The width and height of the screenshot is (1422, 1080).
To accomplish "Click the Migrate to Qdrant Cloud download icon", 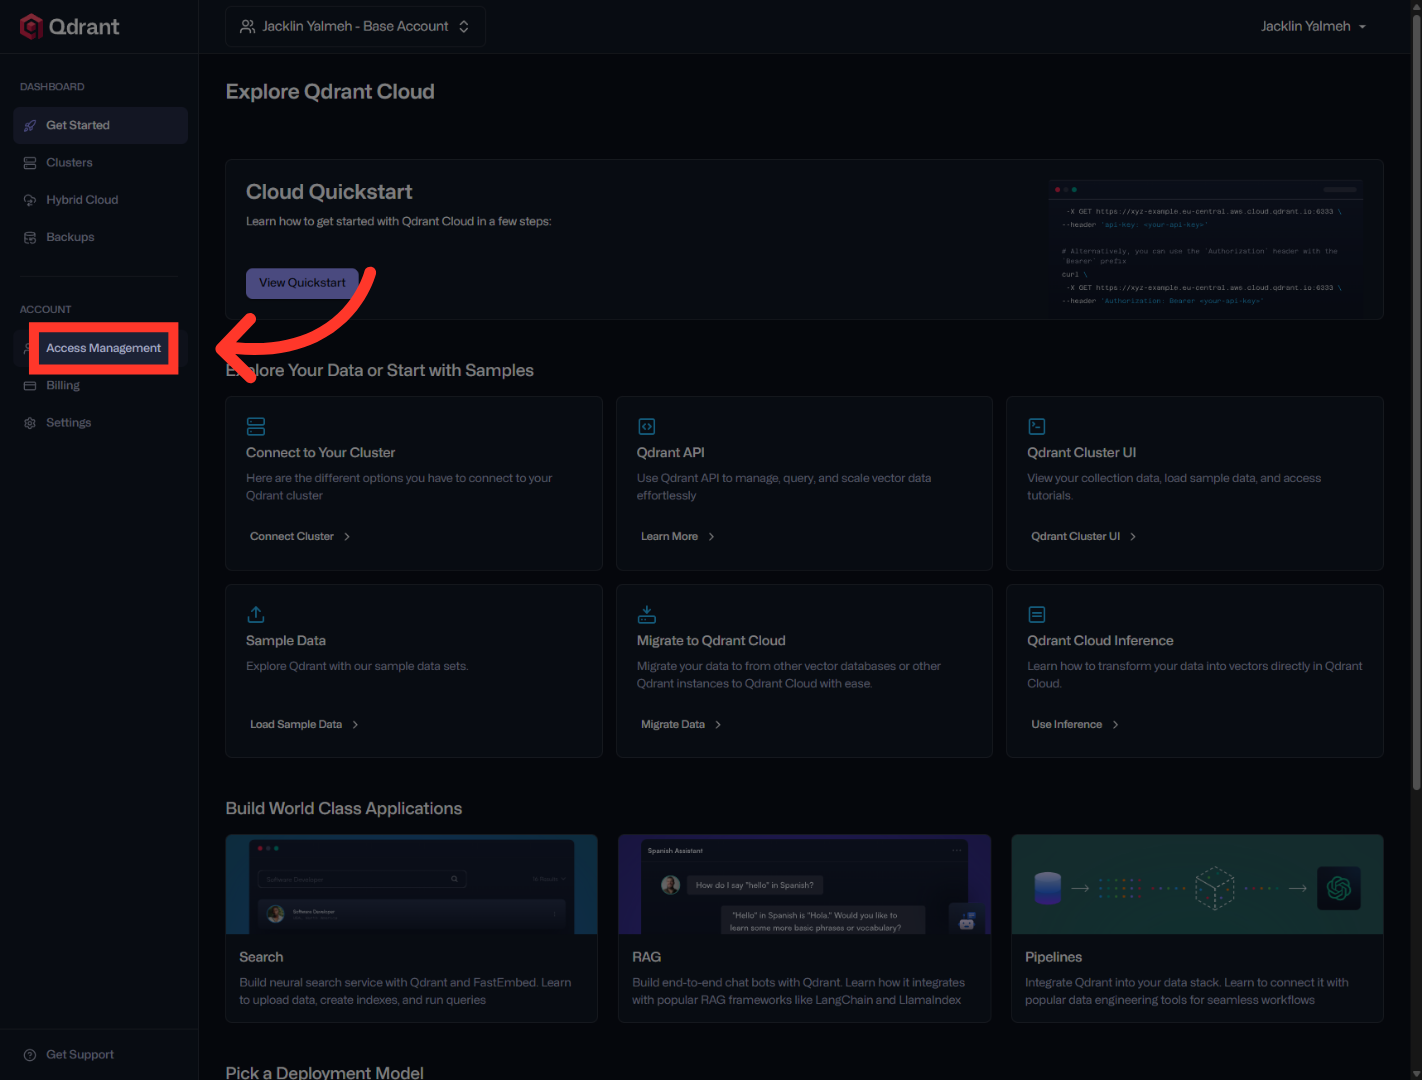I will point(647,614).
